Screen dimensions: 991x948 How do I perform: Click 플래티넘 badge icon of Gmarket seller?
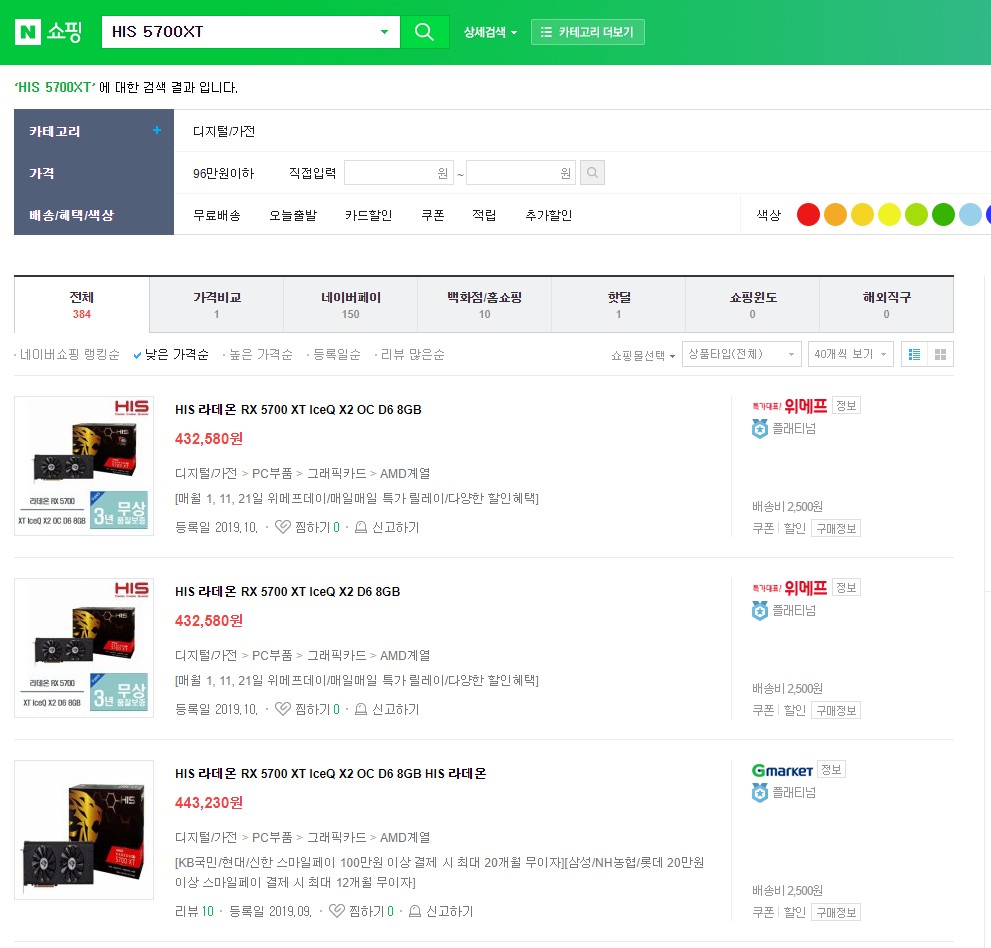(760, 793)
